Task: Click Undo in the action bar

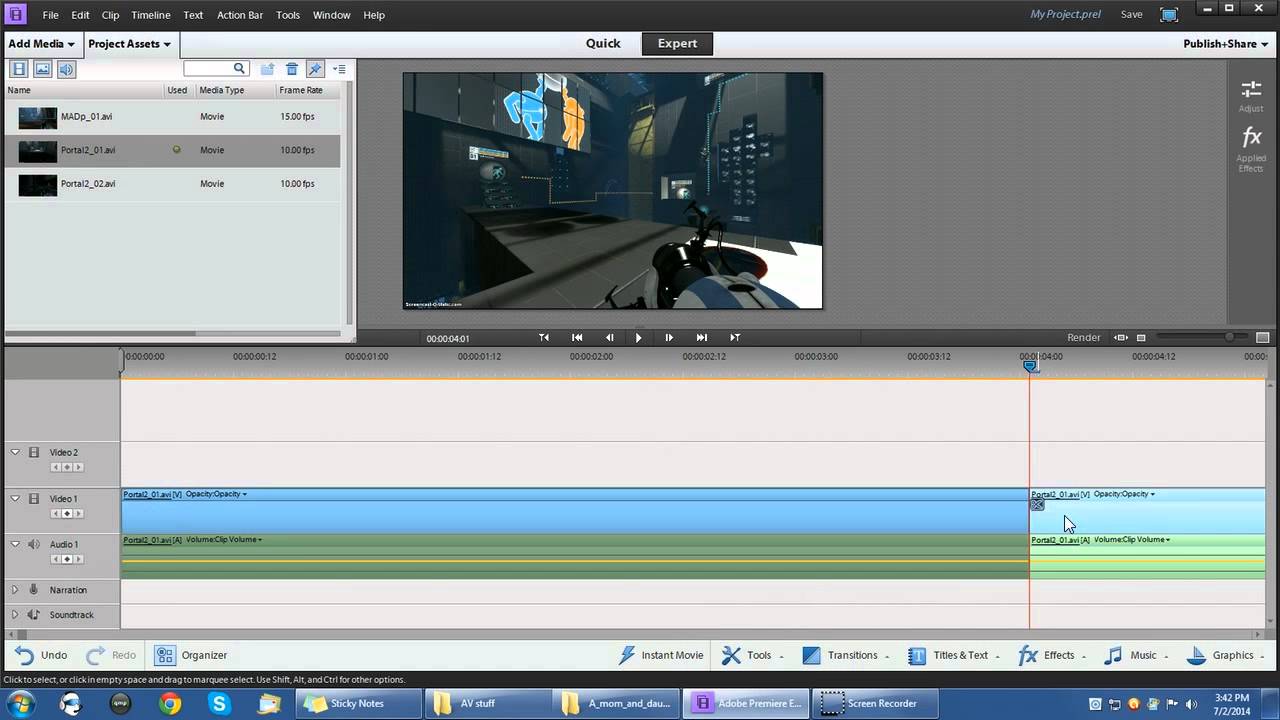Action: pyautogui.click(x=41, y=655)
